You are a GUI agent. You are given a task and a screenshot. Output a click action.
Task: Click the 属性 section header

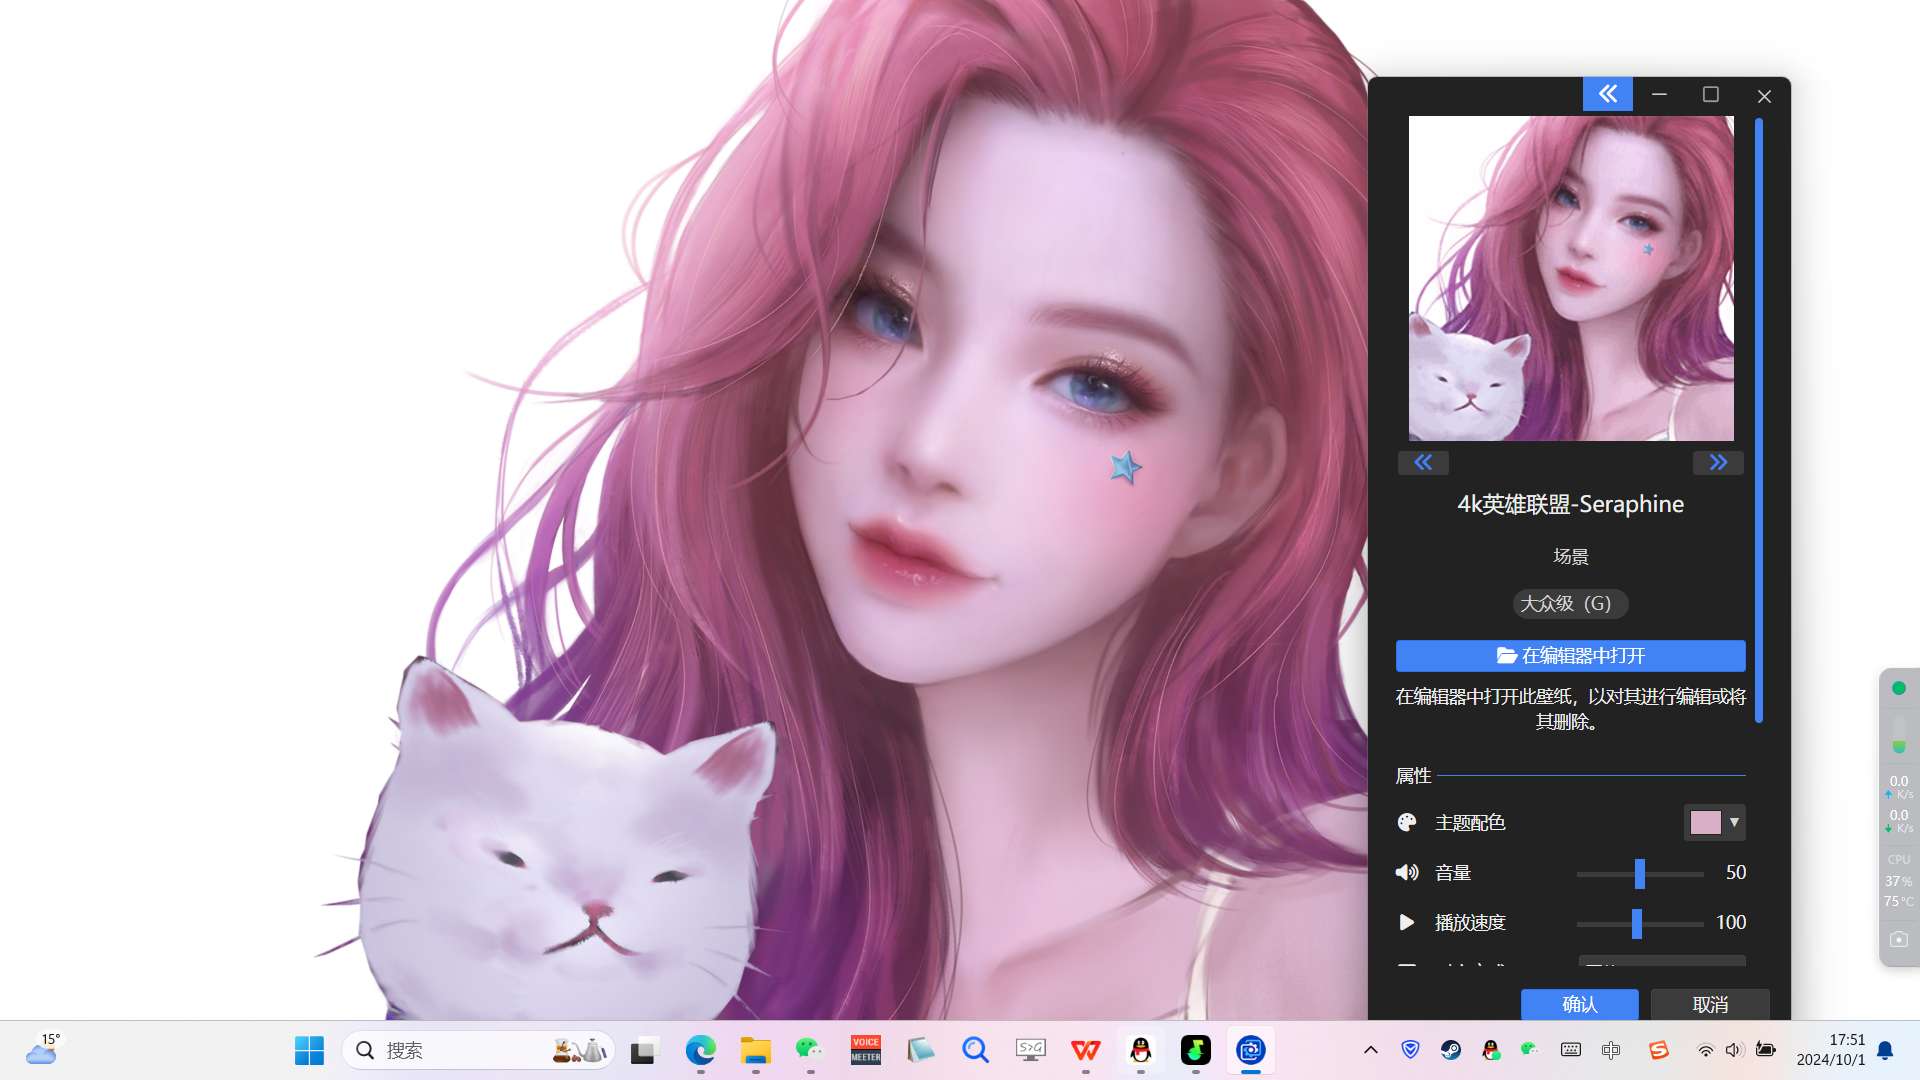pos(1413,775)
